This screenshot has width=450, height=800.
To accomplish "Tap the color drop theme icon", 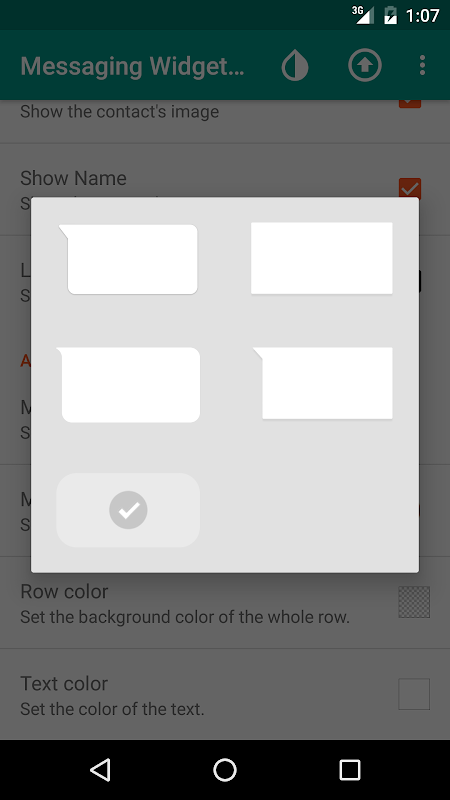I will tap(295, 65).
